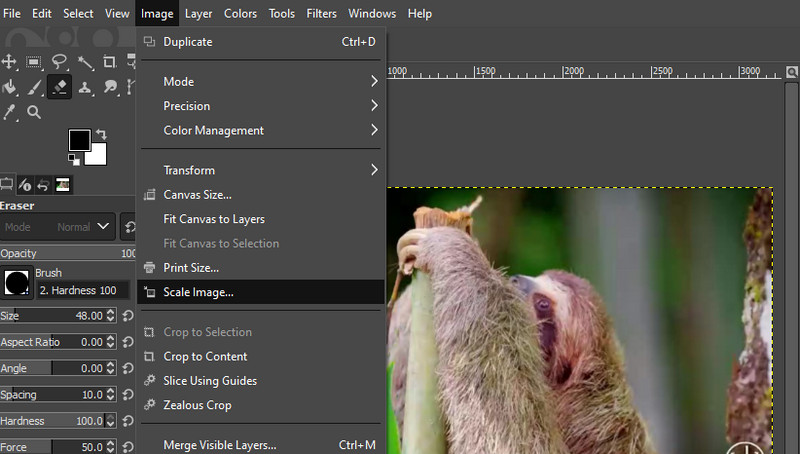
Task: Open the Filters menu
Action: coord(321,13)
